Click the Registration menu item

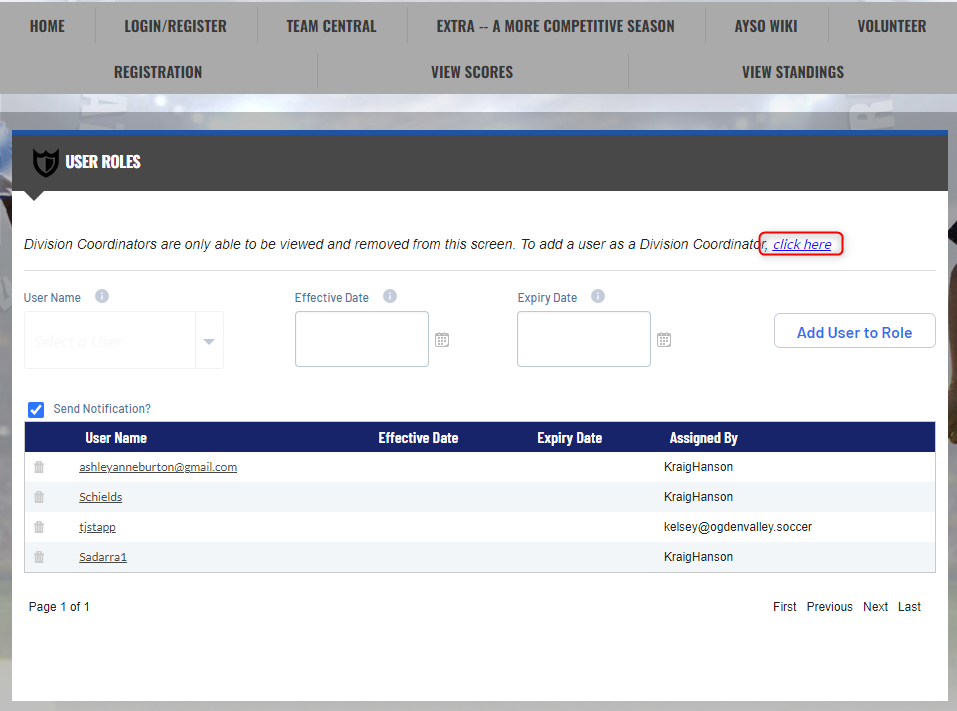158,72
